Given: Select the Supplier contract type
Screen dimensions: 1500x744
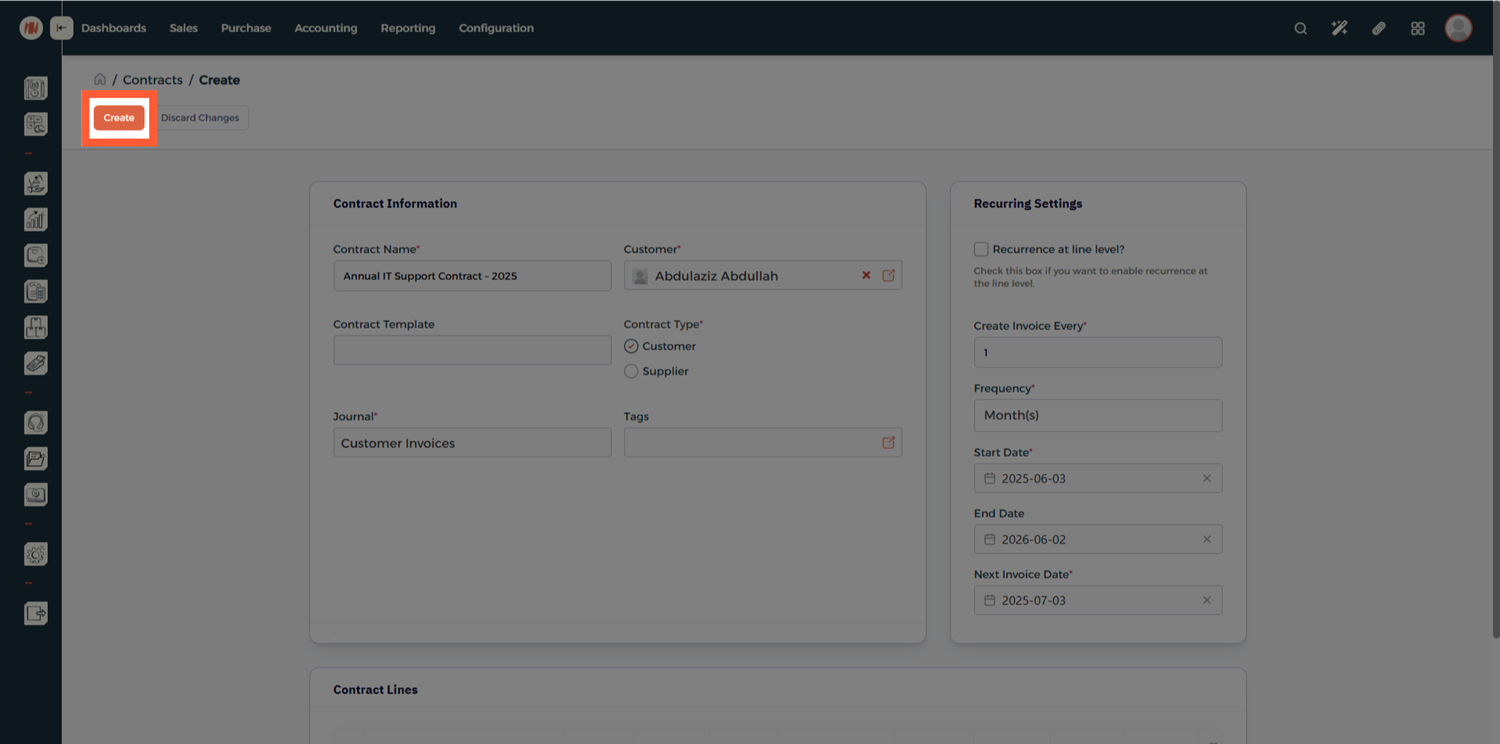Looking at the screenshot, I should [x=631, y=371].
